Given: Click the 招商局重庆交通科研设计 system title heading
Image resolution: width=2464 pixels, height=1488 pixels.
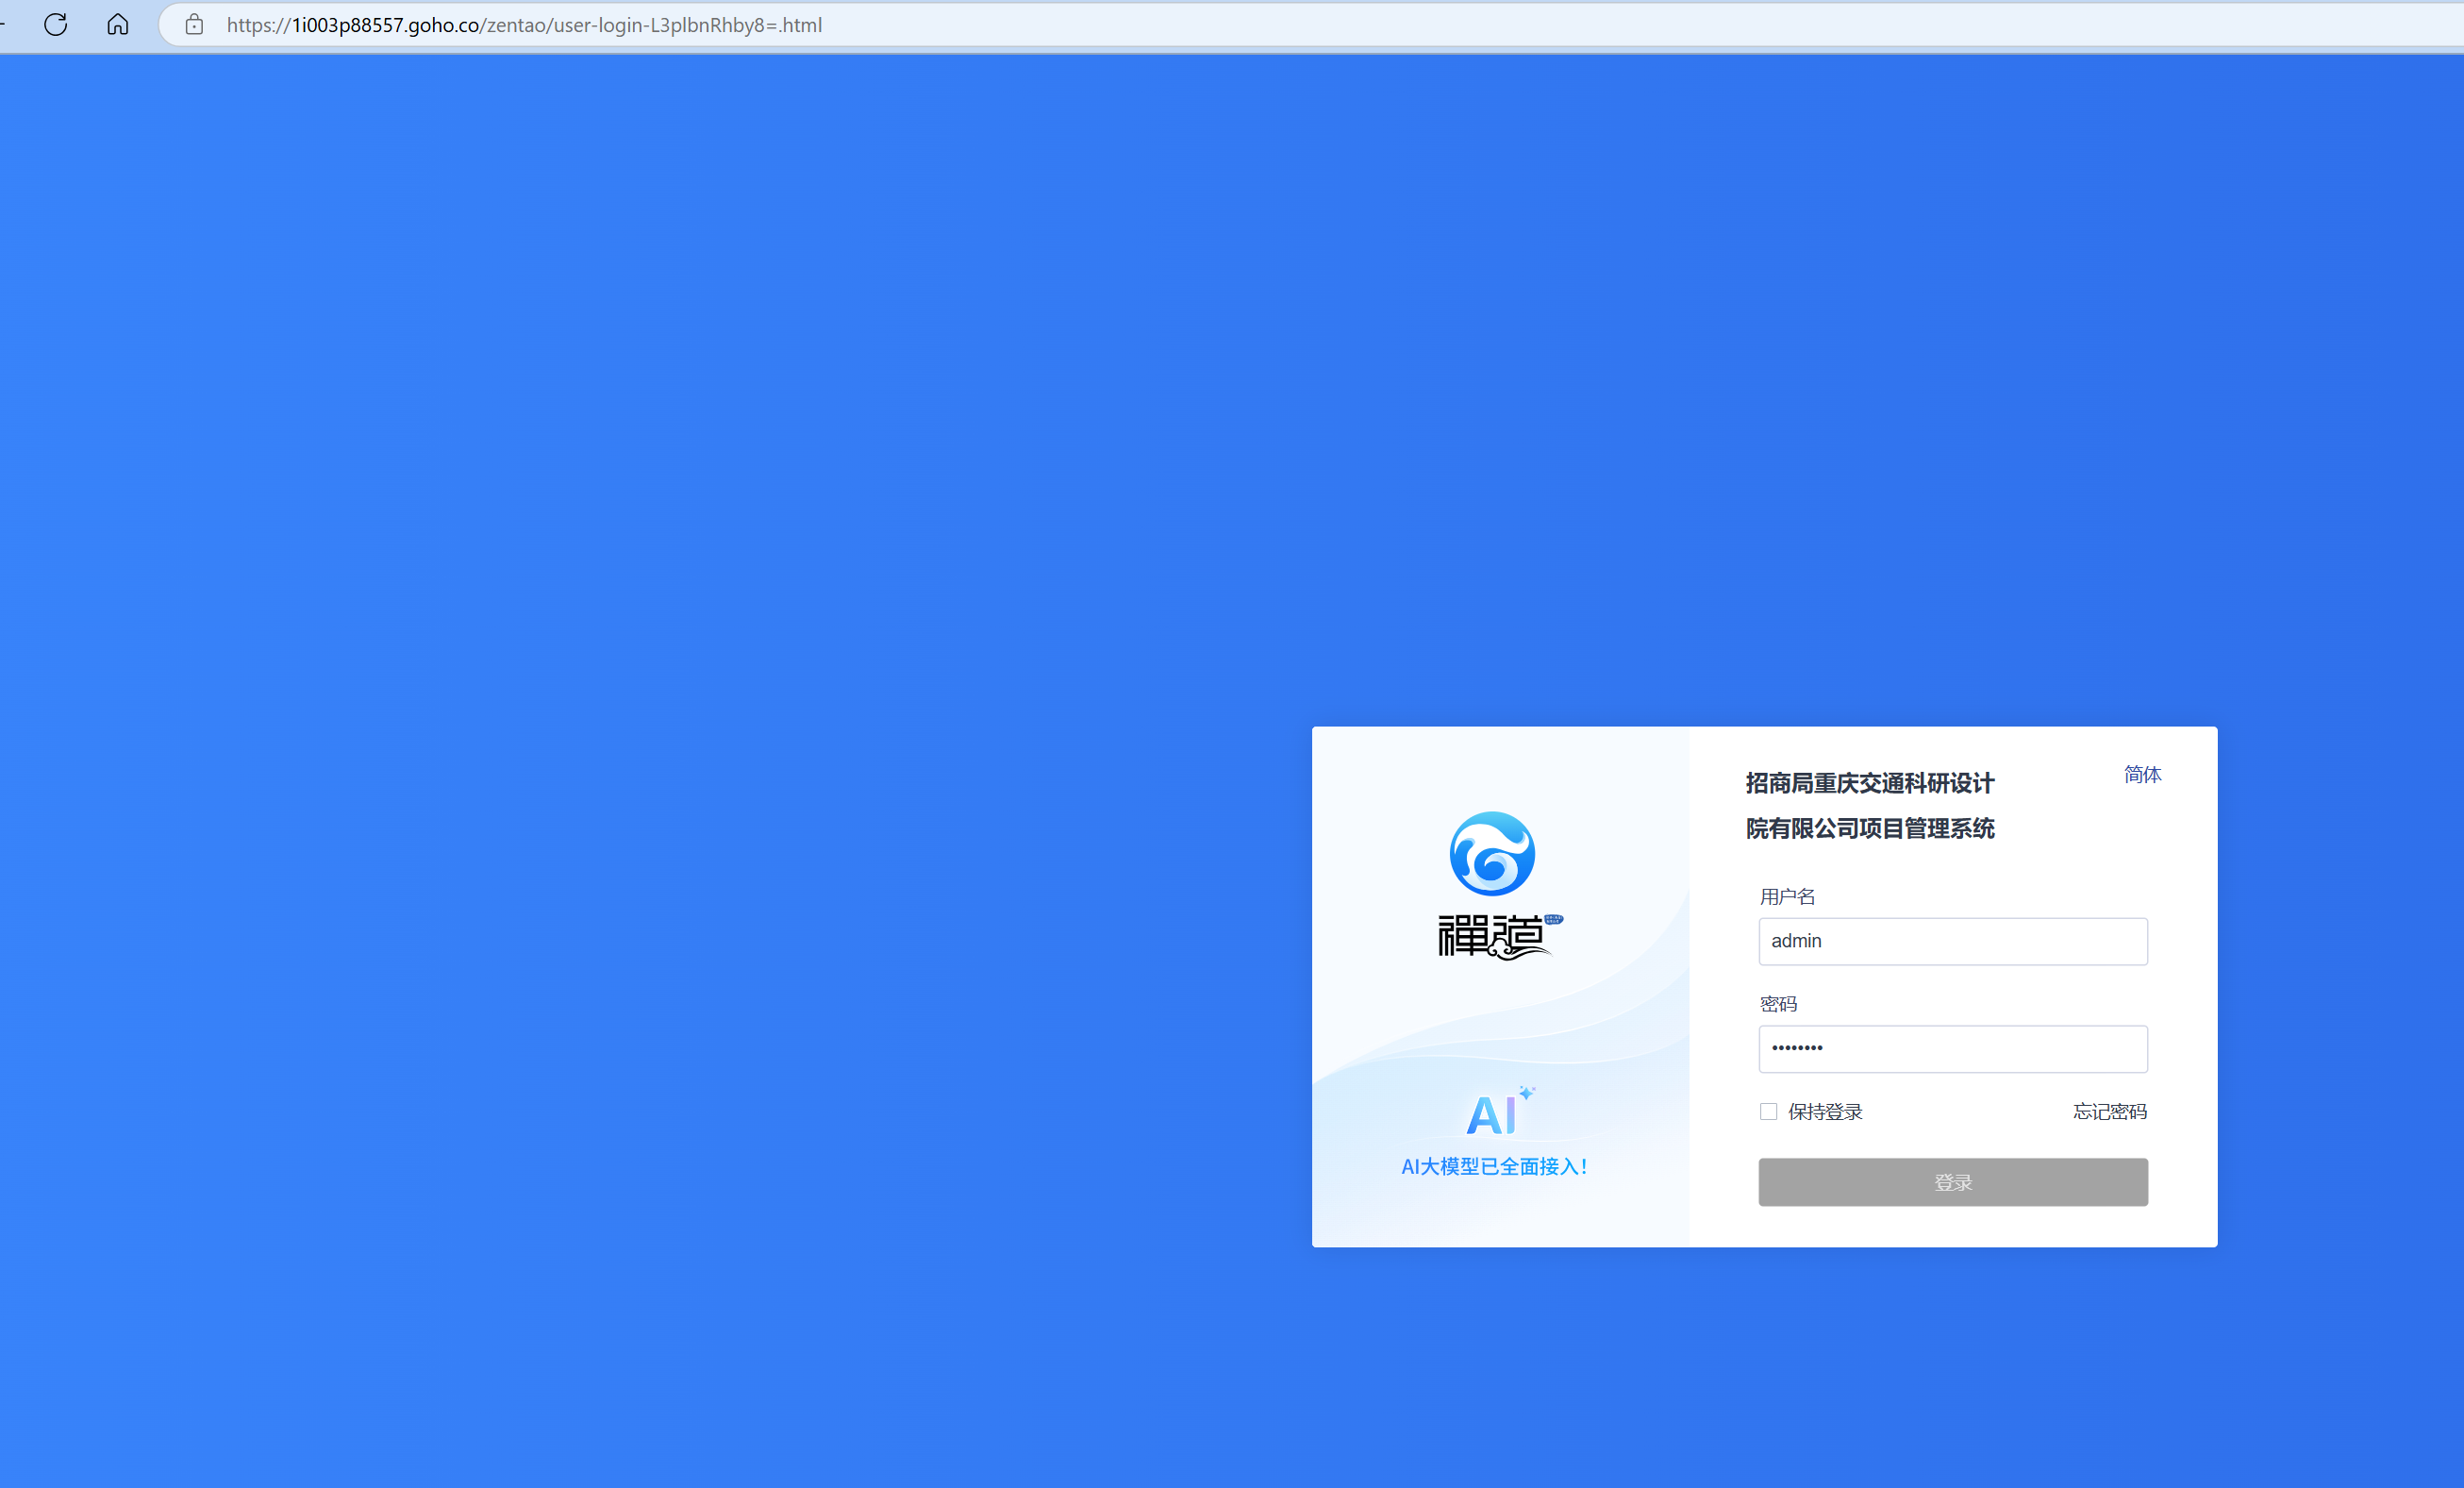Looking at the screenshot, I should [x=1869, y=783].
